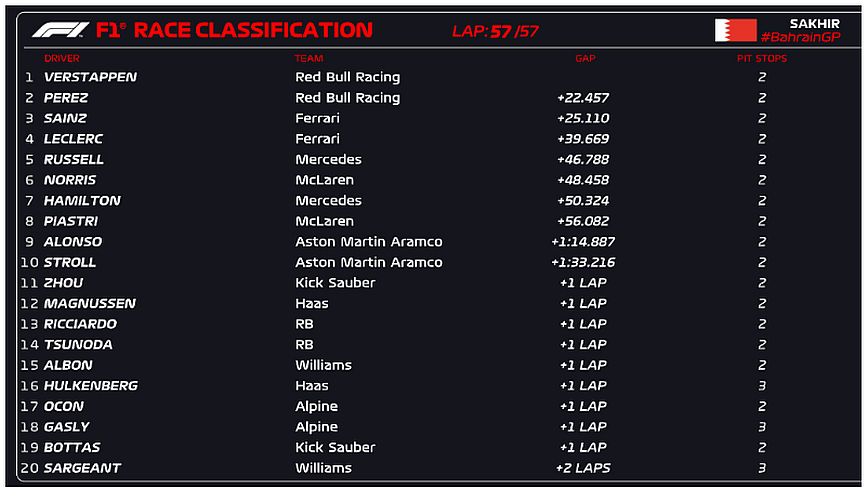Viewport: 868px width, 501px height.
Task: Click McLaren team name beside NORRIS
Action: point(324,180)
